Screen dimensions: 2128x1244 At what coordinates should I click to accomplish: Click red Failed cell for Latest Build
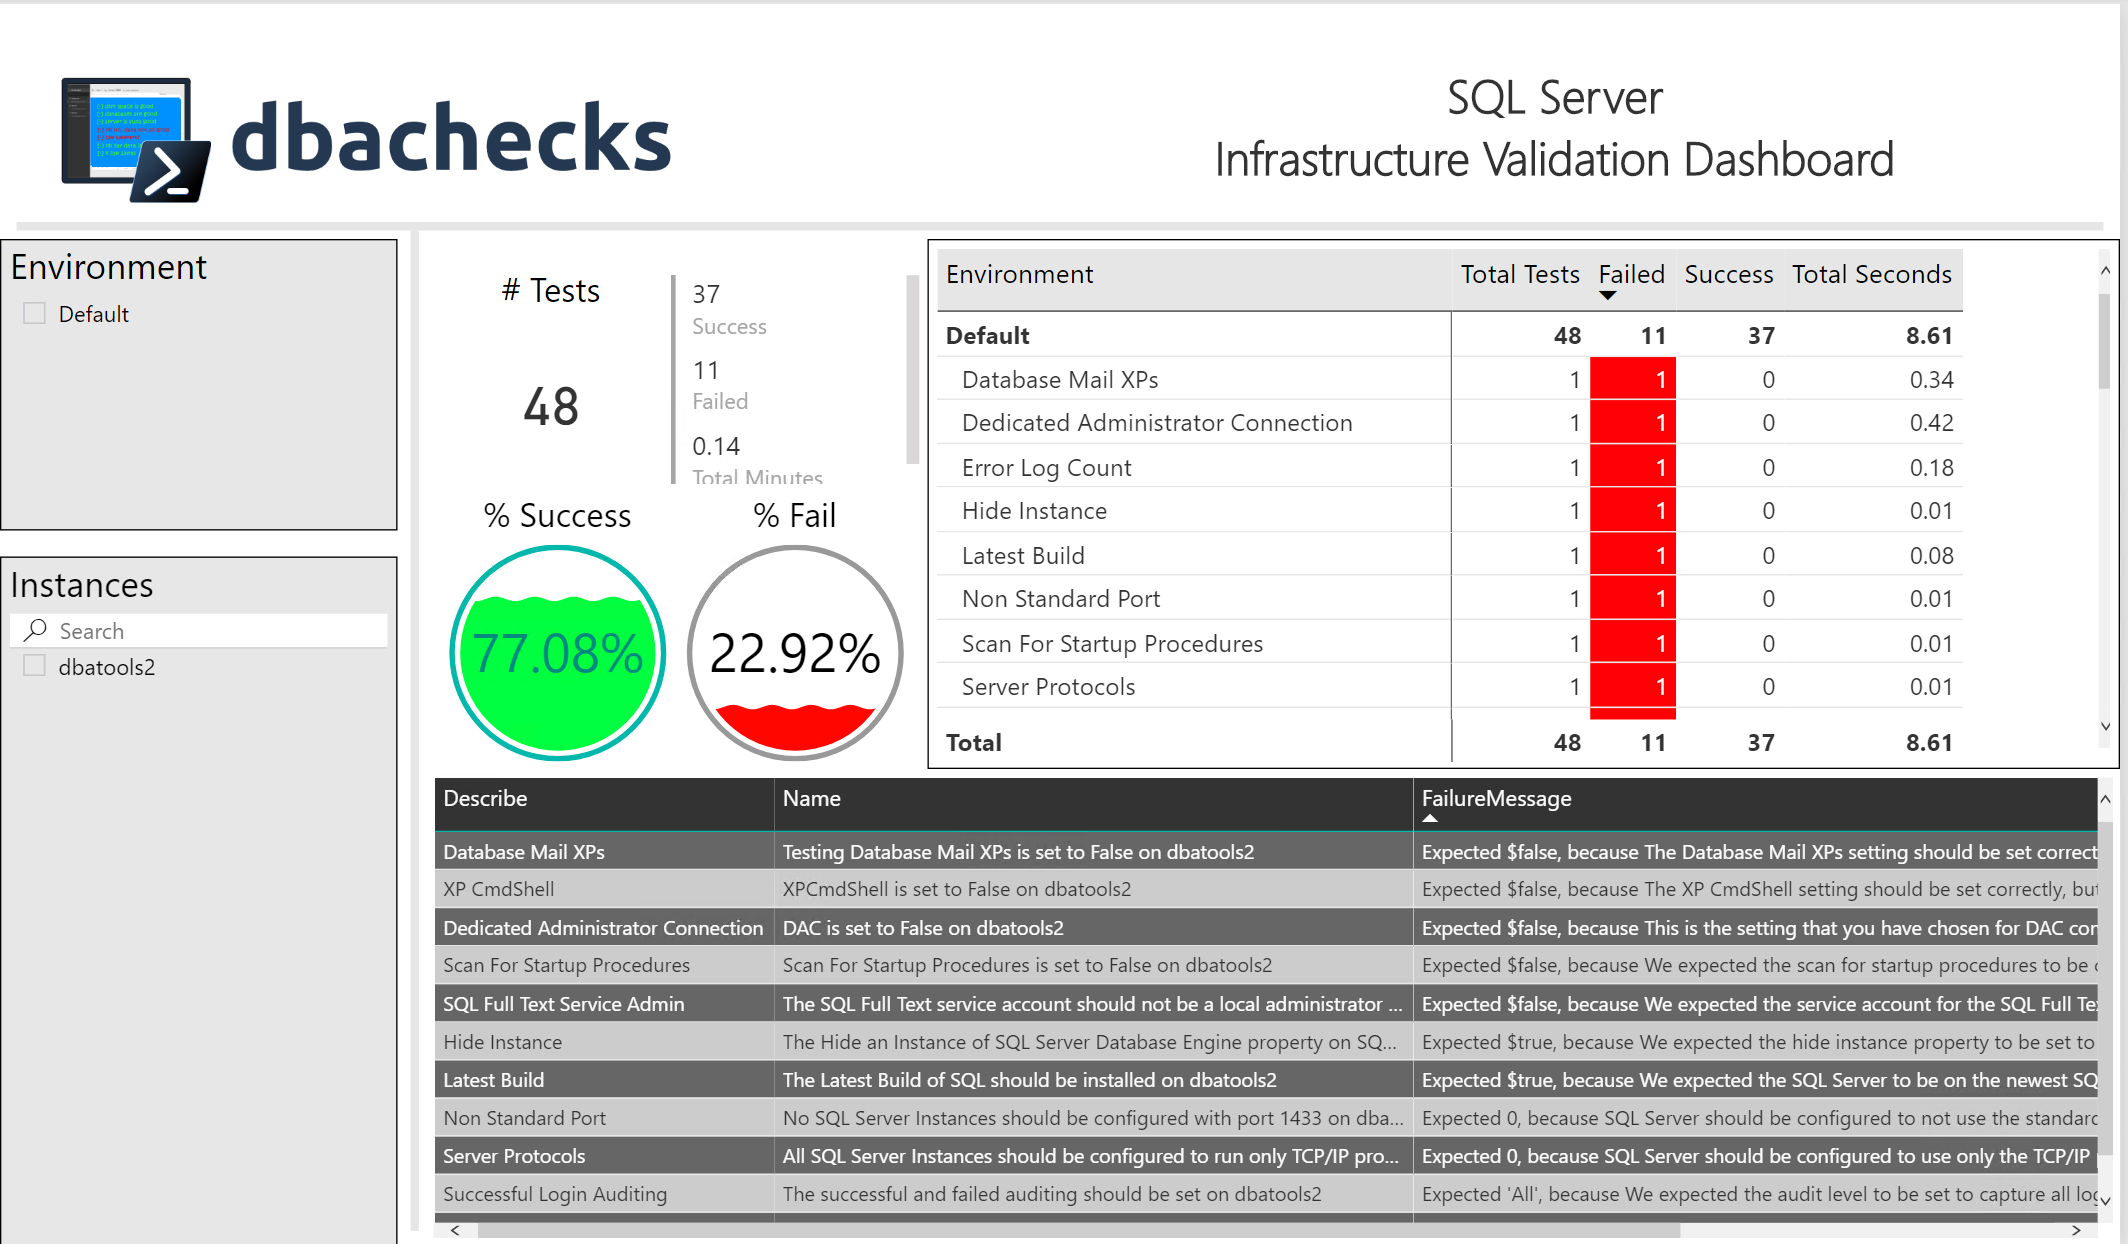pyautogui.click(x=1632, y=555)
